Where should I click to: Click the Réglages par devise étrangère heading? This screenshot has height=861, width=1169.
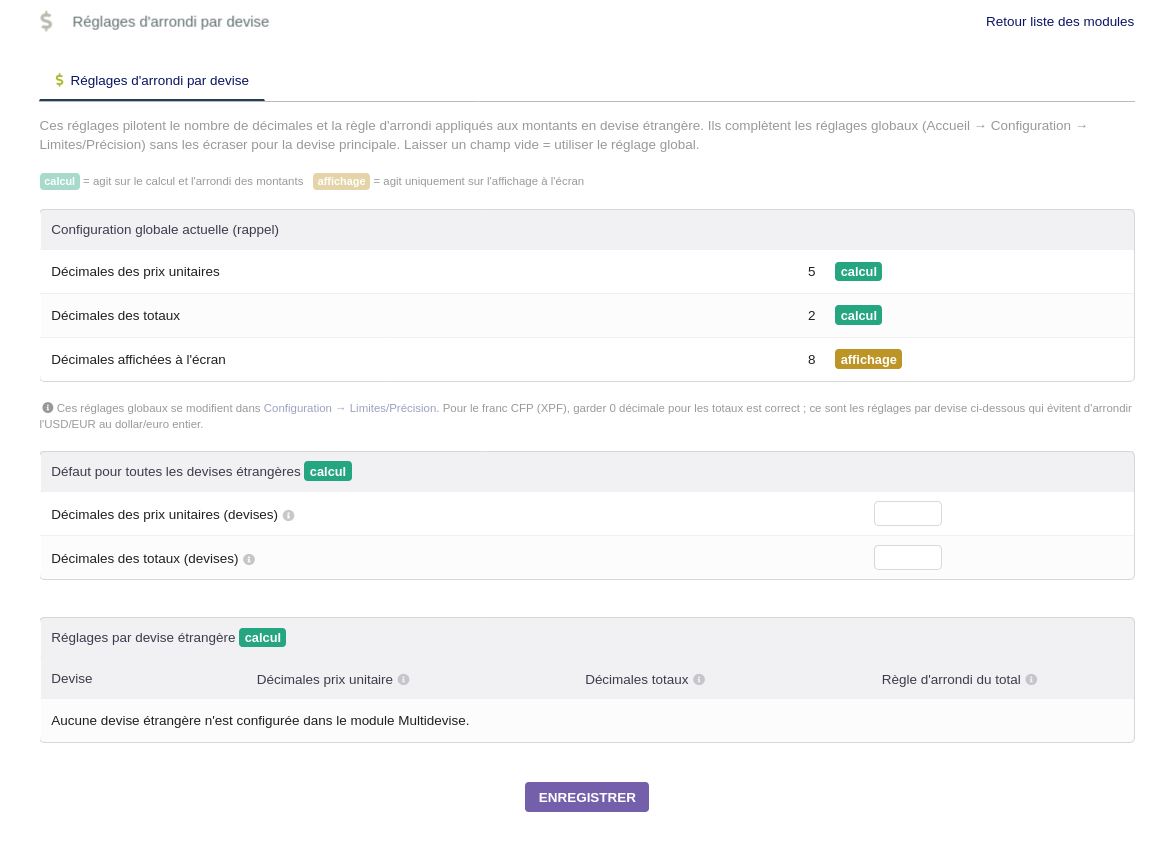143,637
